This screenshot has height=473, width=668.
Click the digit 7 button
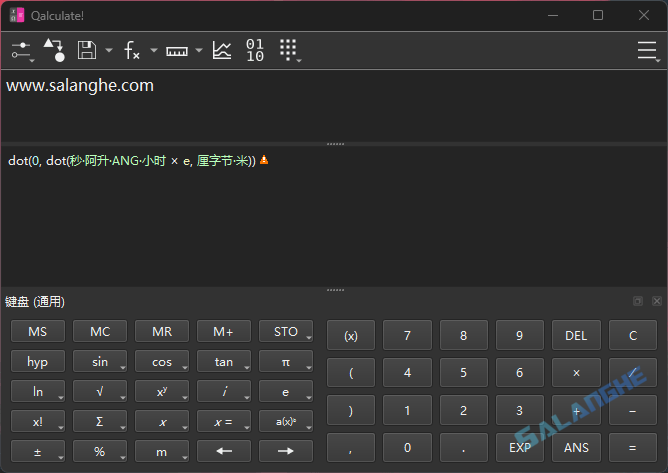pos(407,335)
